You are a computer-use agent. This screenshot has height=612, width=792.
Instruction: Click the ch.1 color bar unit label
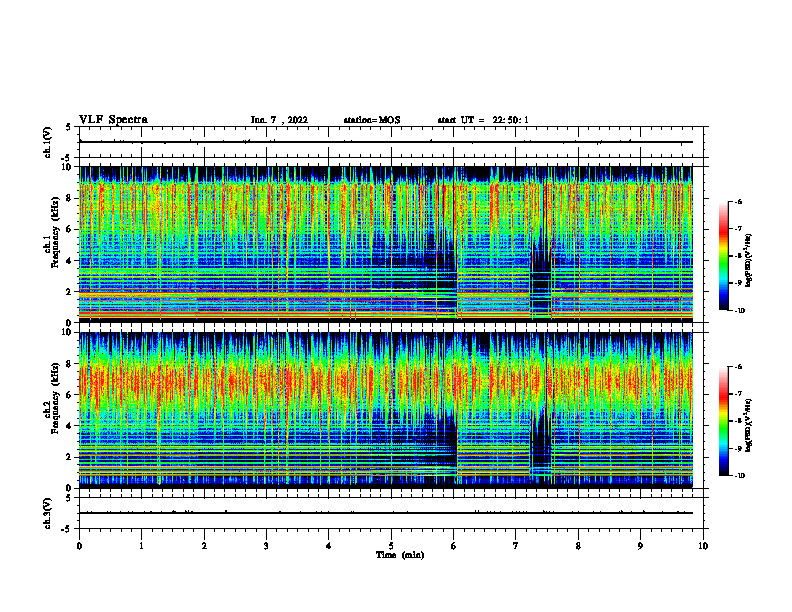coord(748,261)
